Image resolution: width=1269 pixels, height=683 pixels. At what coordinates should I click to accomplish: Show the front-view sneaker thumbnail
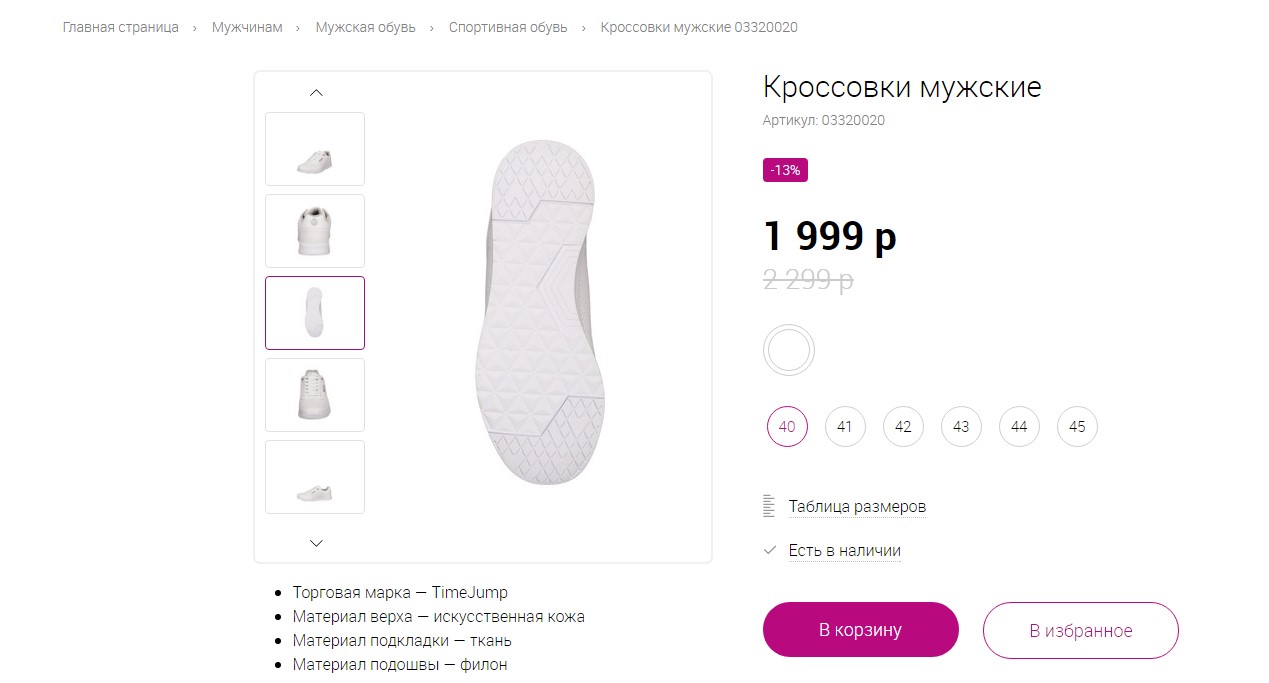(x=315, y=395)
